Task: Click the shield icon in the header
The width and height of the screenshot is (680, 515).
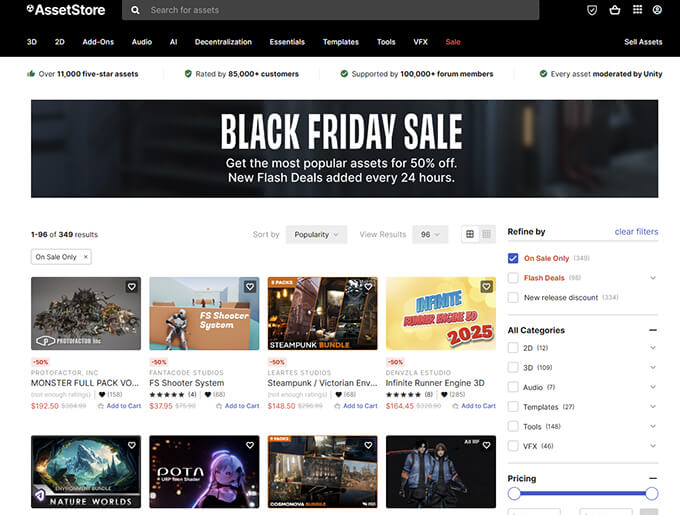Action: pyautogui.click(x=592, y=10)
